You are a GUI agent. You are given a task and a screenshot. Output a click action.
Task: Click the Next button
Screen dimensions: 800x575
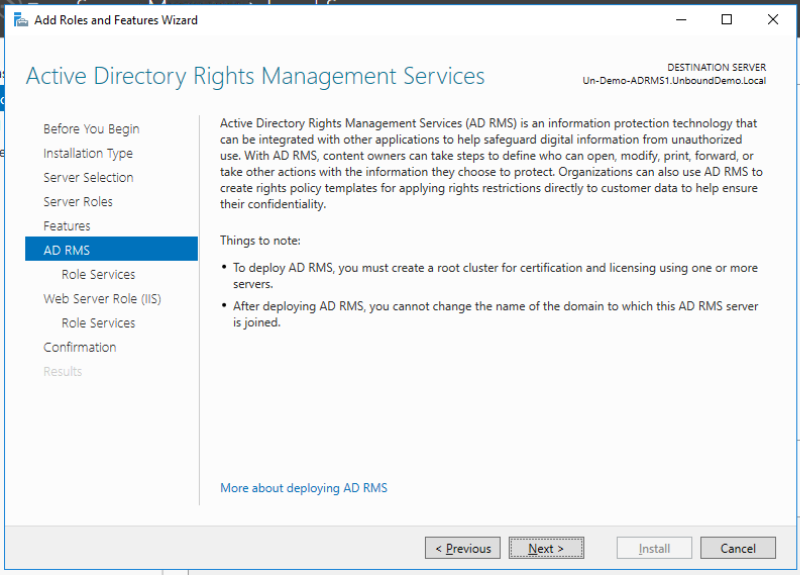[x=546, y=548]
